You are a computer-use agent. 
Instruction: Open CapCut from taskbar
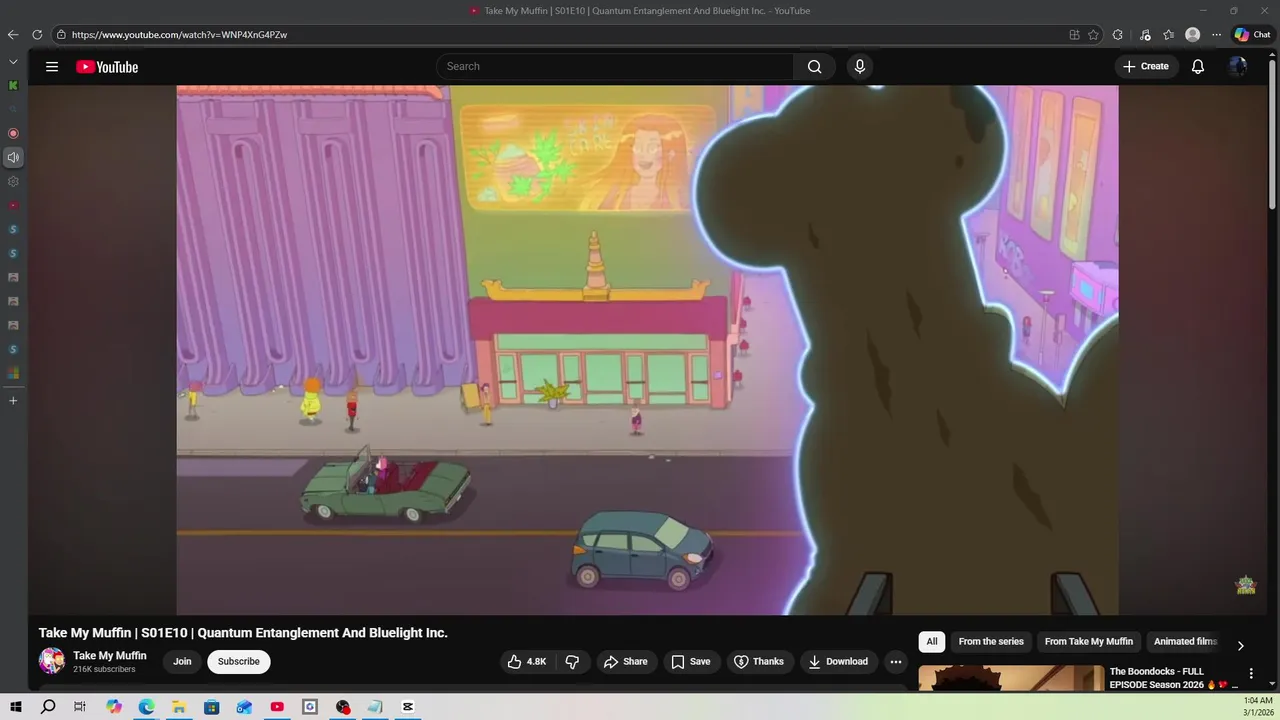408,707
